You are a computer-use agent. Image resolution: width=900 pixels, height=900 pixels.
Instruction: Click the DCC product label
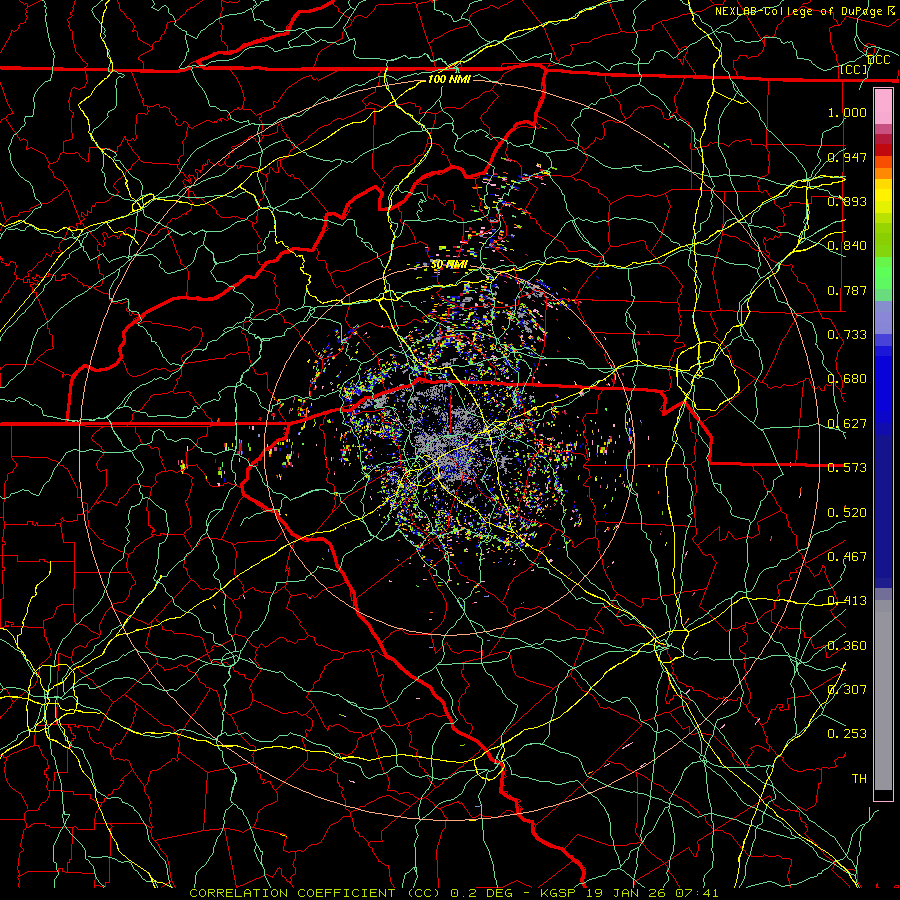(x=879, y=60)
